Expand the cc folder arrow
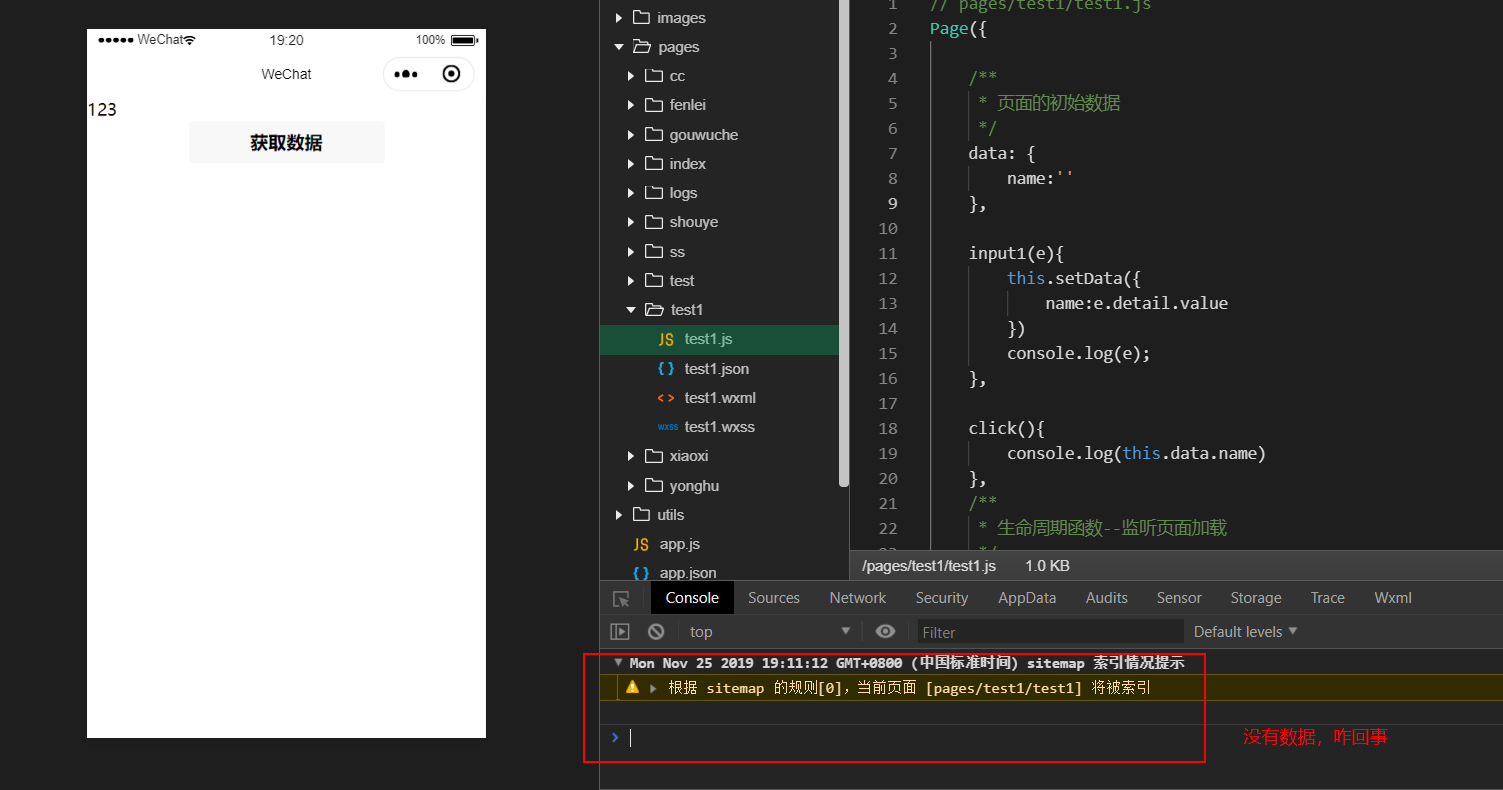Image resolution: width=1503 pixels, height=790 pixels. tap(631, 76)
